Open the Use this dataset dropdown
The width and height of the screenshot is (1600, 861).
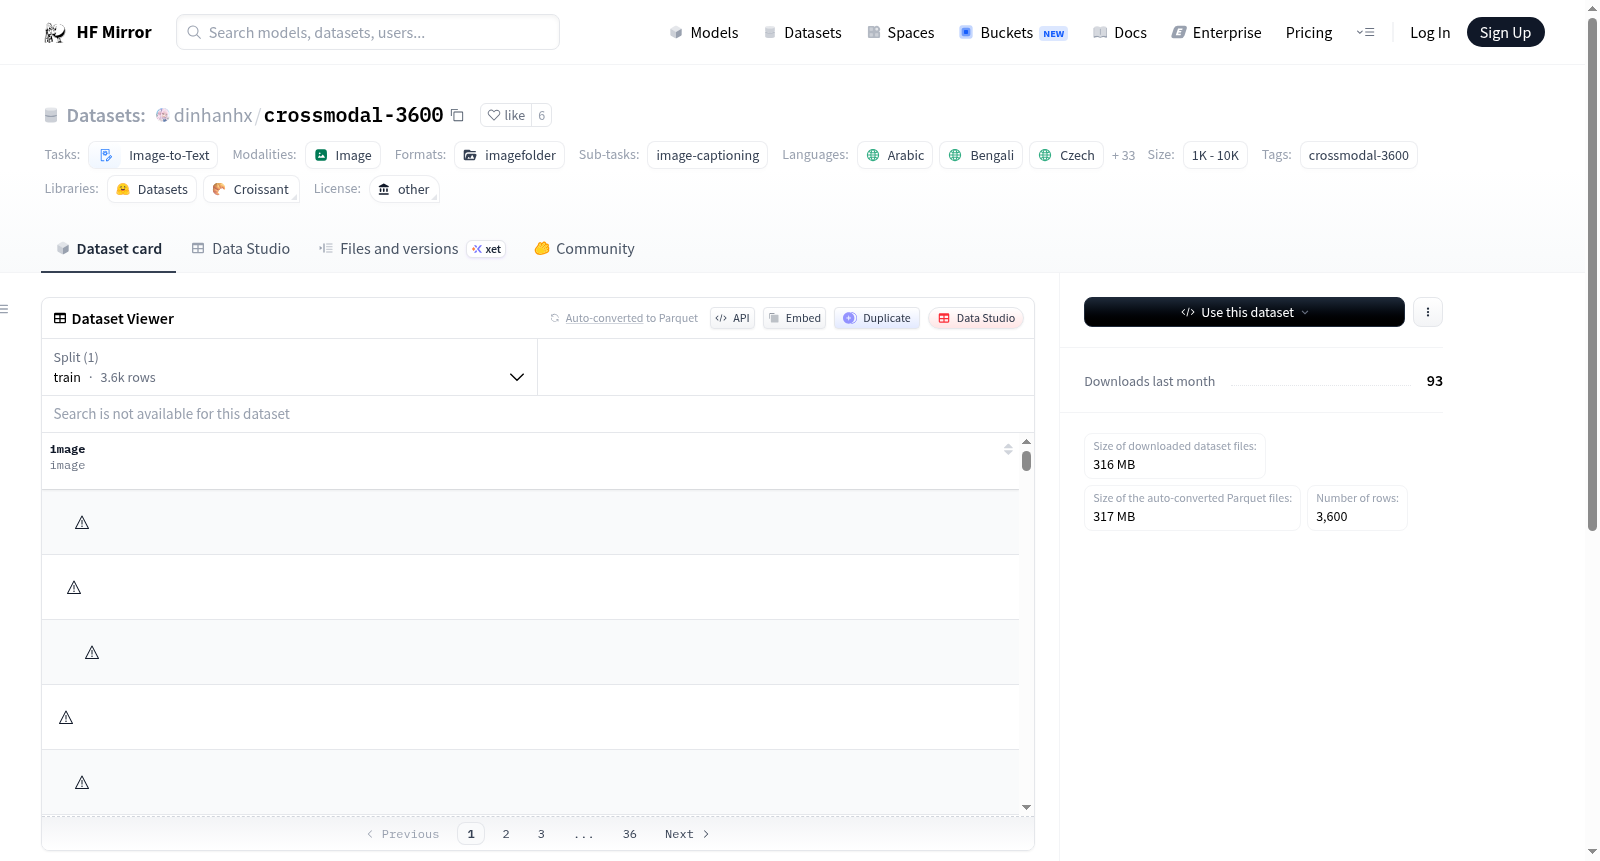tap(1244, 312)
